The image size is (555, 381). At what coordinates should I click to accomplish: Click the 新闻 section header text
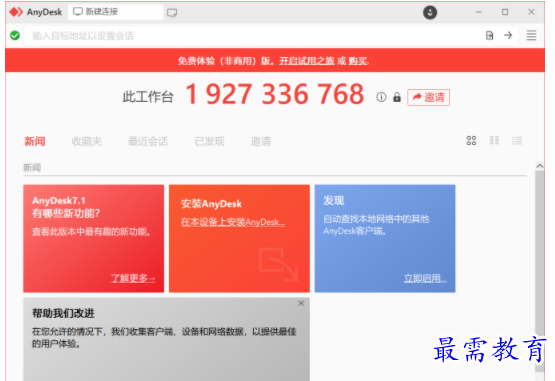32,167
